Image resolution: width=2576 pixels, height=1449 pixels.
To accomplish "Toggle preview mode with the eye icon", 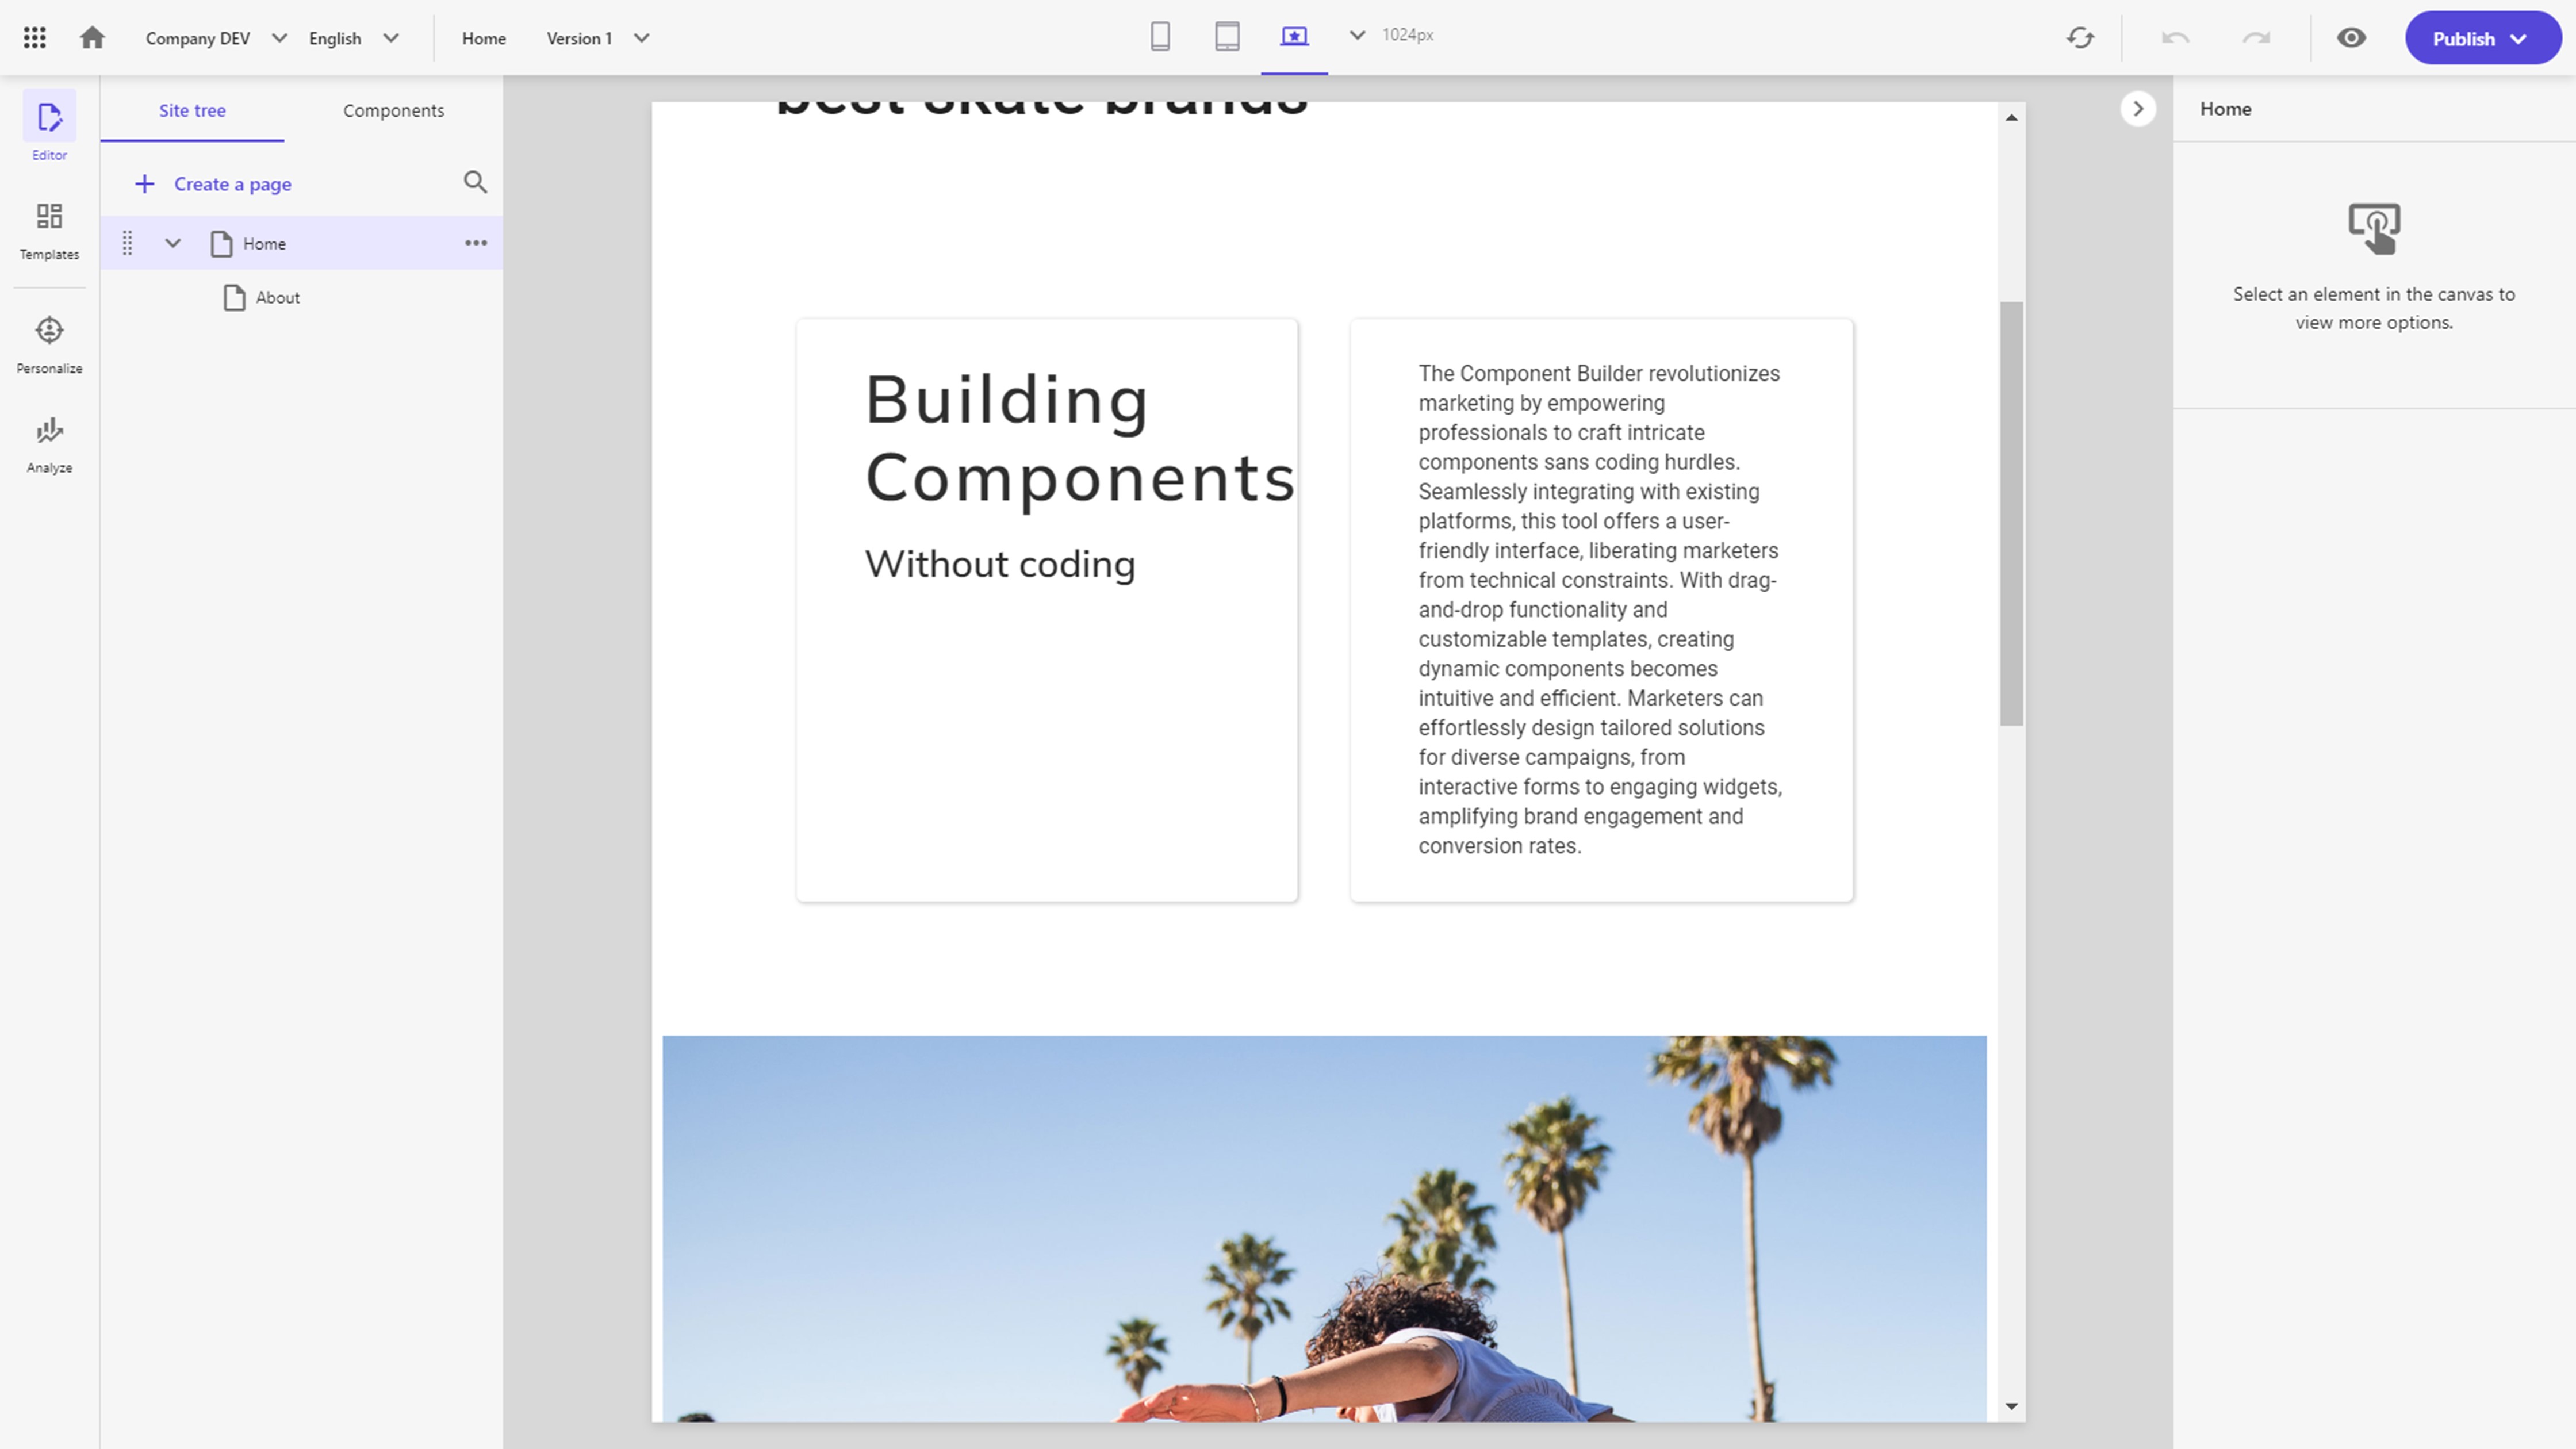I will tap(2351, 38).
